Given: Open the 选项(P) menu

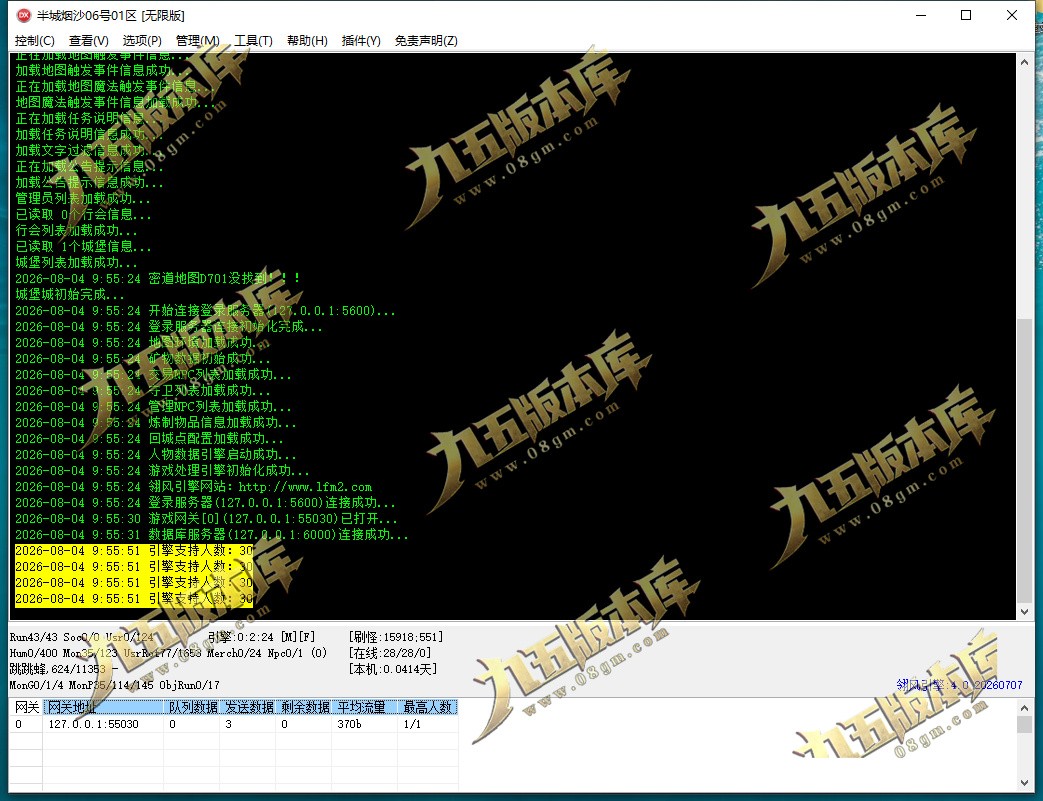Looking at the screenshot, I should click(x=142, y=41).
